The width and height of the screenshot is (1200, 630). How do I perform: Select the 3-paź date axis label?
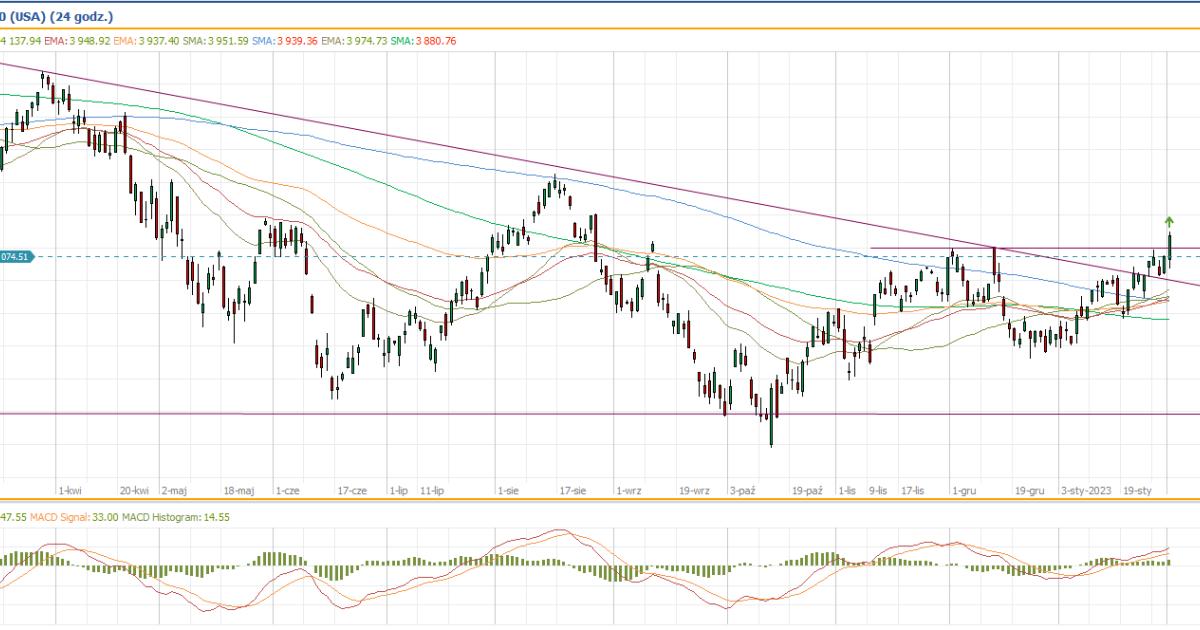pos(744,491)
